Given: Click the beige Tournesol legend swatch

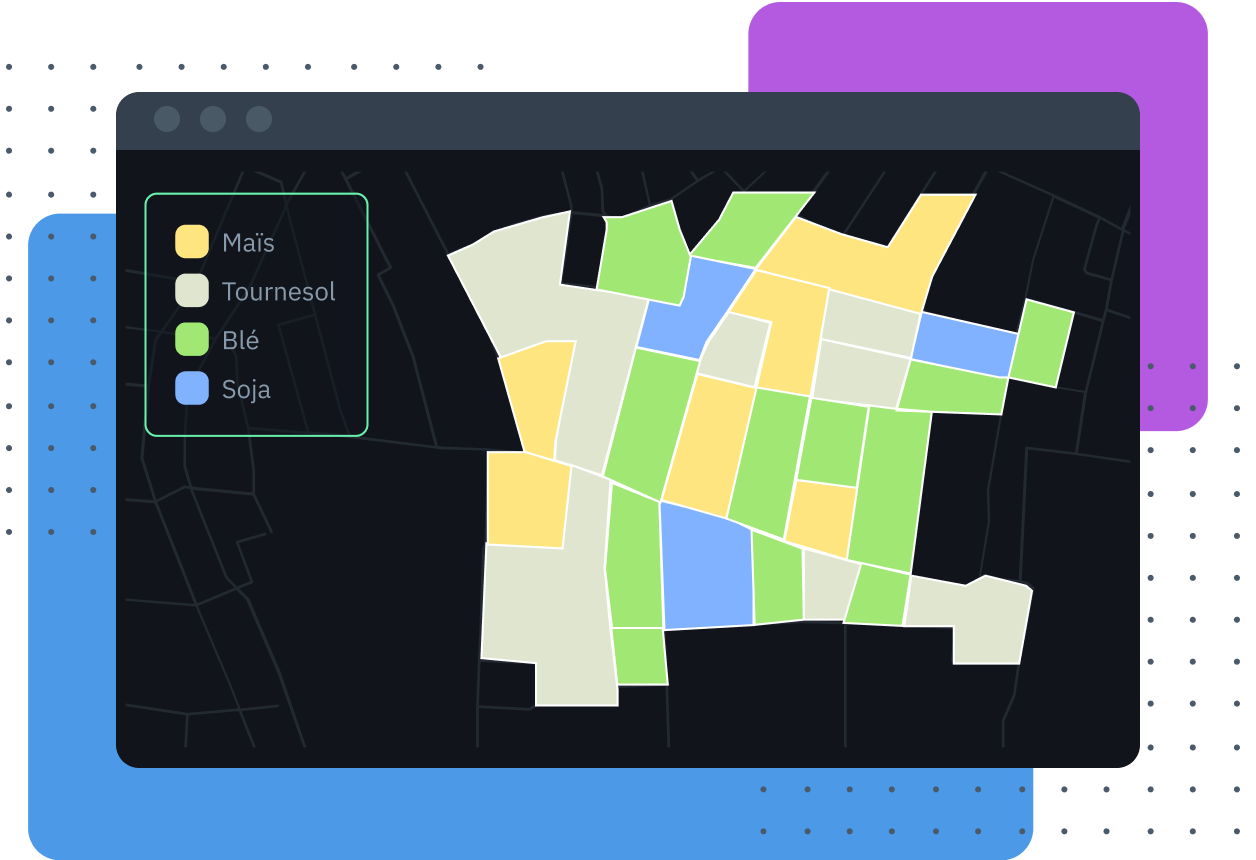Looking at the screenshot, I should pos(192,291).
